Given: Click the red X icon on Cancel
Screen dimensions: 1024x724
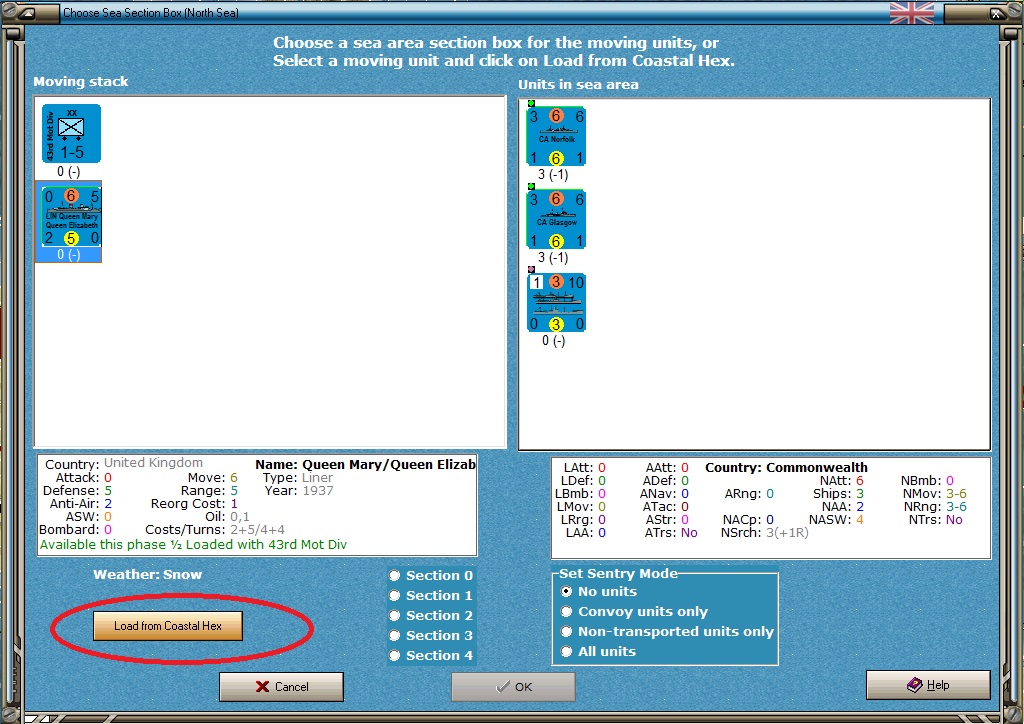Looking at the screenshot, I should pyautogui.click(x=263, y=687).
